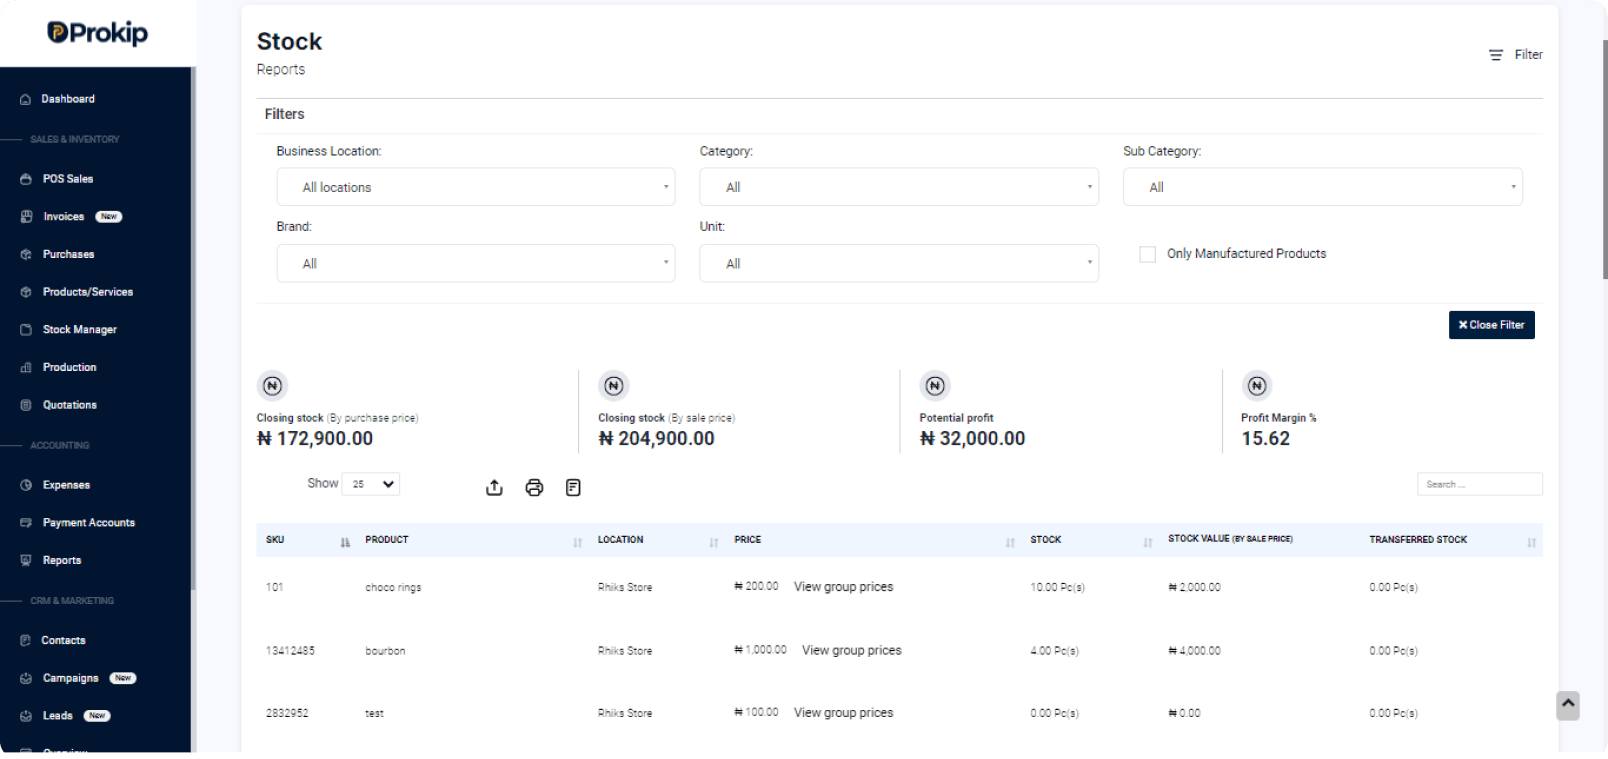Click the page vertical scrollbar
The height and width of the screenshot is (759, 1608).
click(1605, 160)
